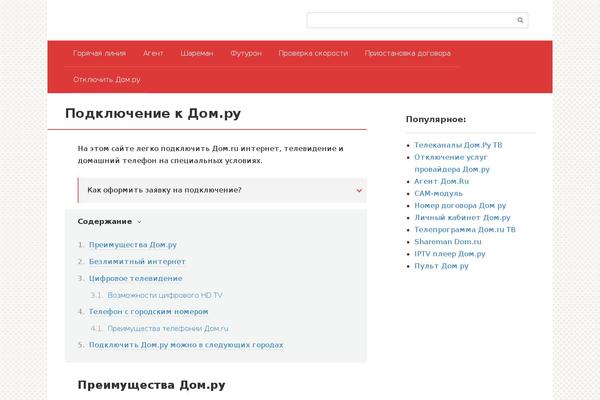Open the Телепрограмма Дом.ru ТВ link
Image resolution: width=600 pixels, height=400 pixels.
[465, 230]
